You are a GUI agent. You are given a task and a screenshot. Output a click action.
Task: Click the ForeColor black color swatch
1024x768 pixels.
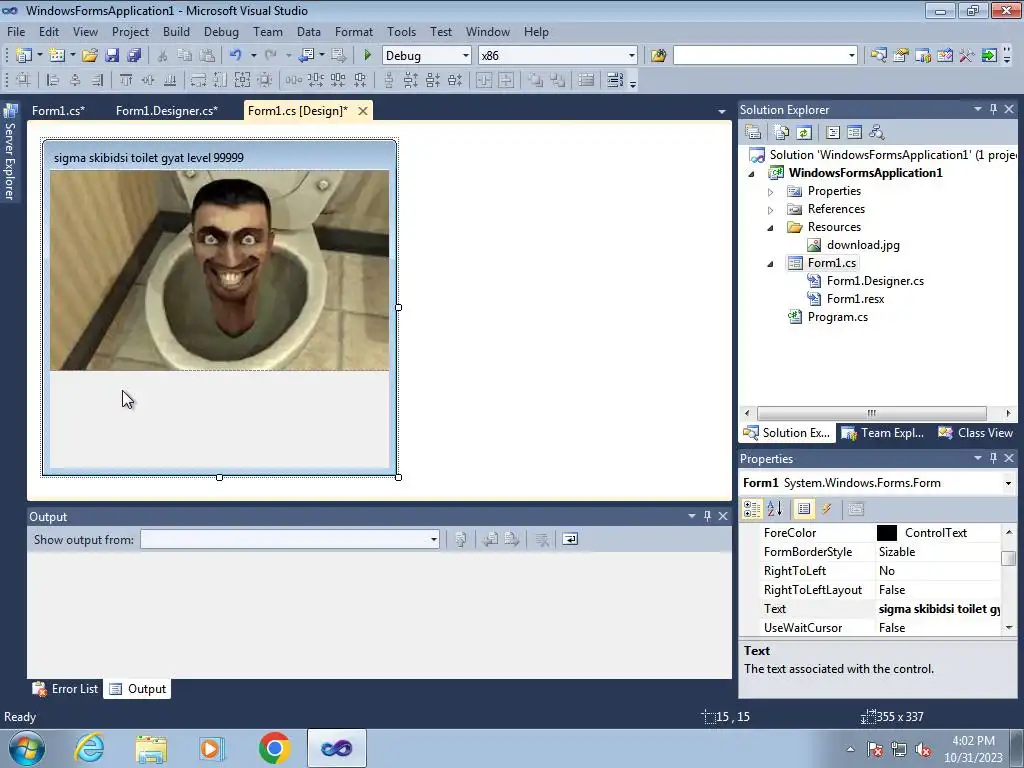[x=887, y=533]
